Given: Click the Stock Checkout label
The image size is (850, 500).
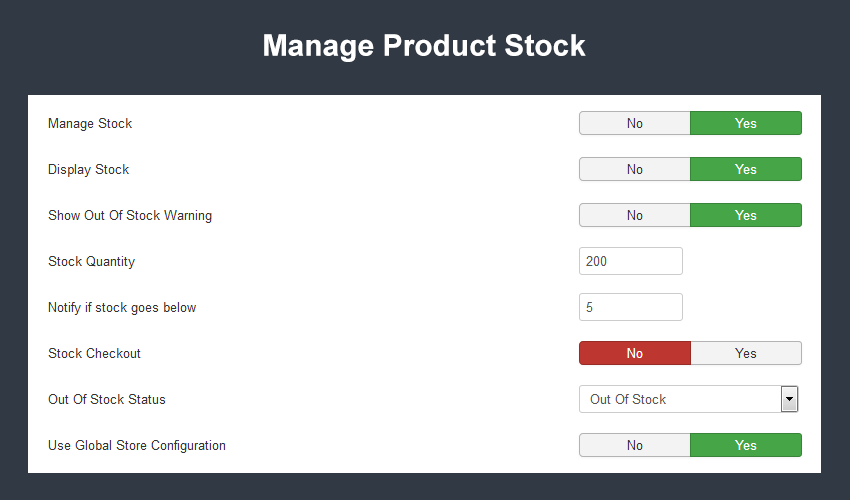Looking at the screenshot, I should coord(94,354).
